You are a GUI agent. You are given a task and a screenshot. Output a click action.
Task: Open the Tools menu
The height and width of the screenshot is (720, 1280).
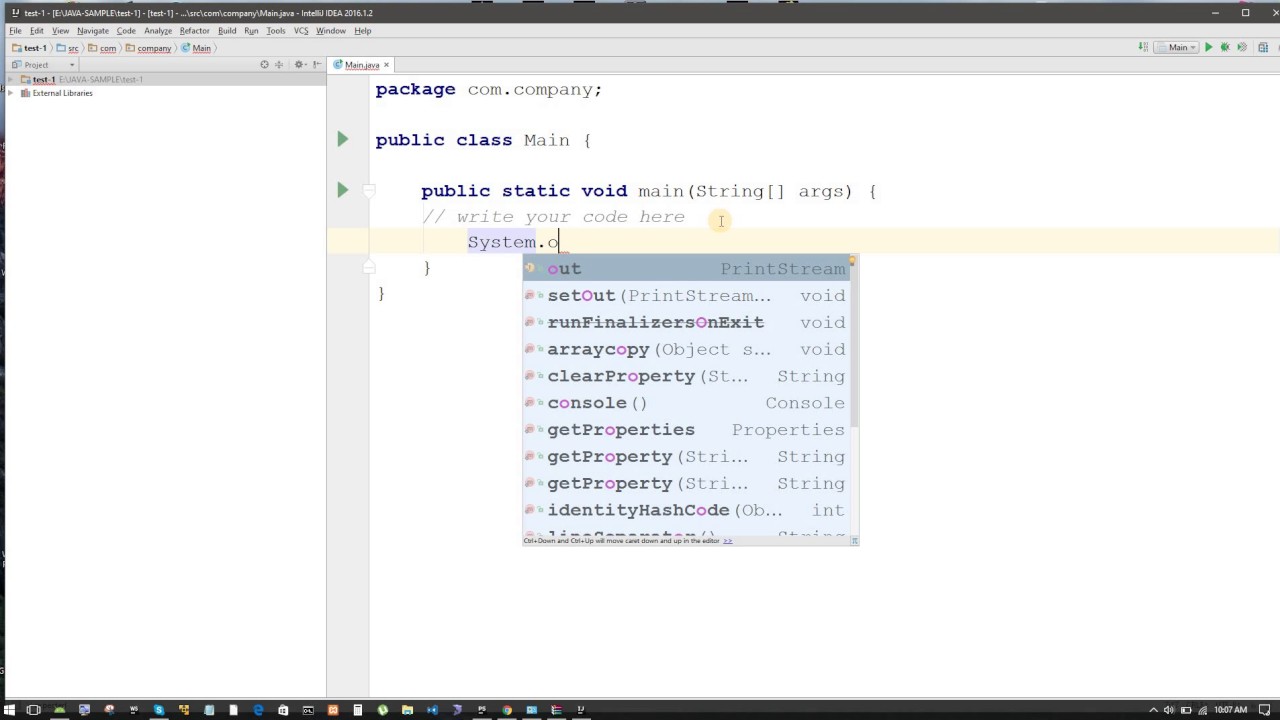point(276,31)
